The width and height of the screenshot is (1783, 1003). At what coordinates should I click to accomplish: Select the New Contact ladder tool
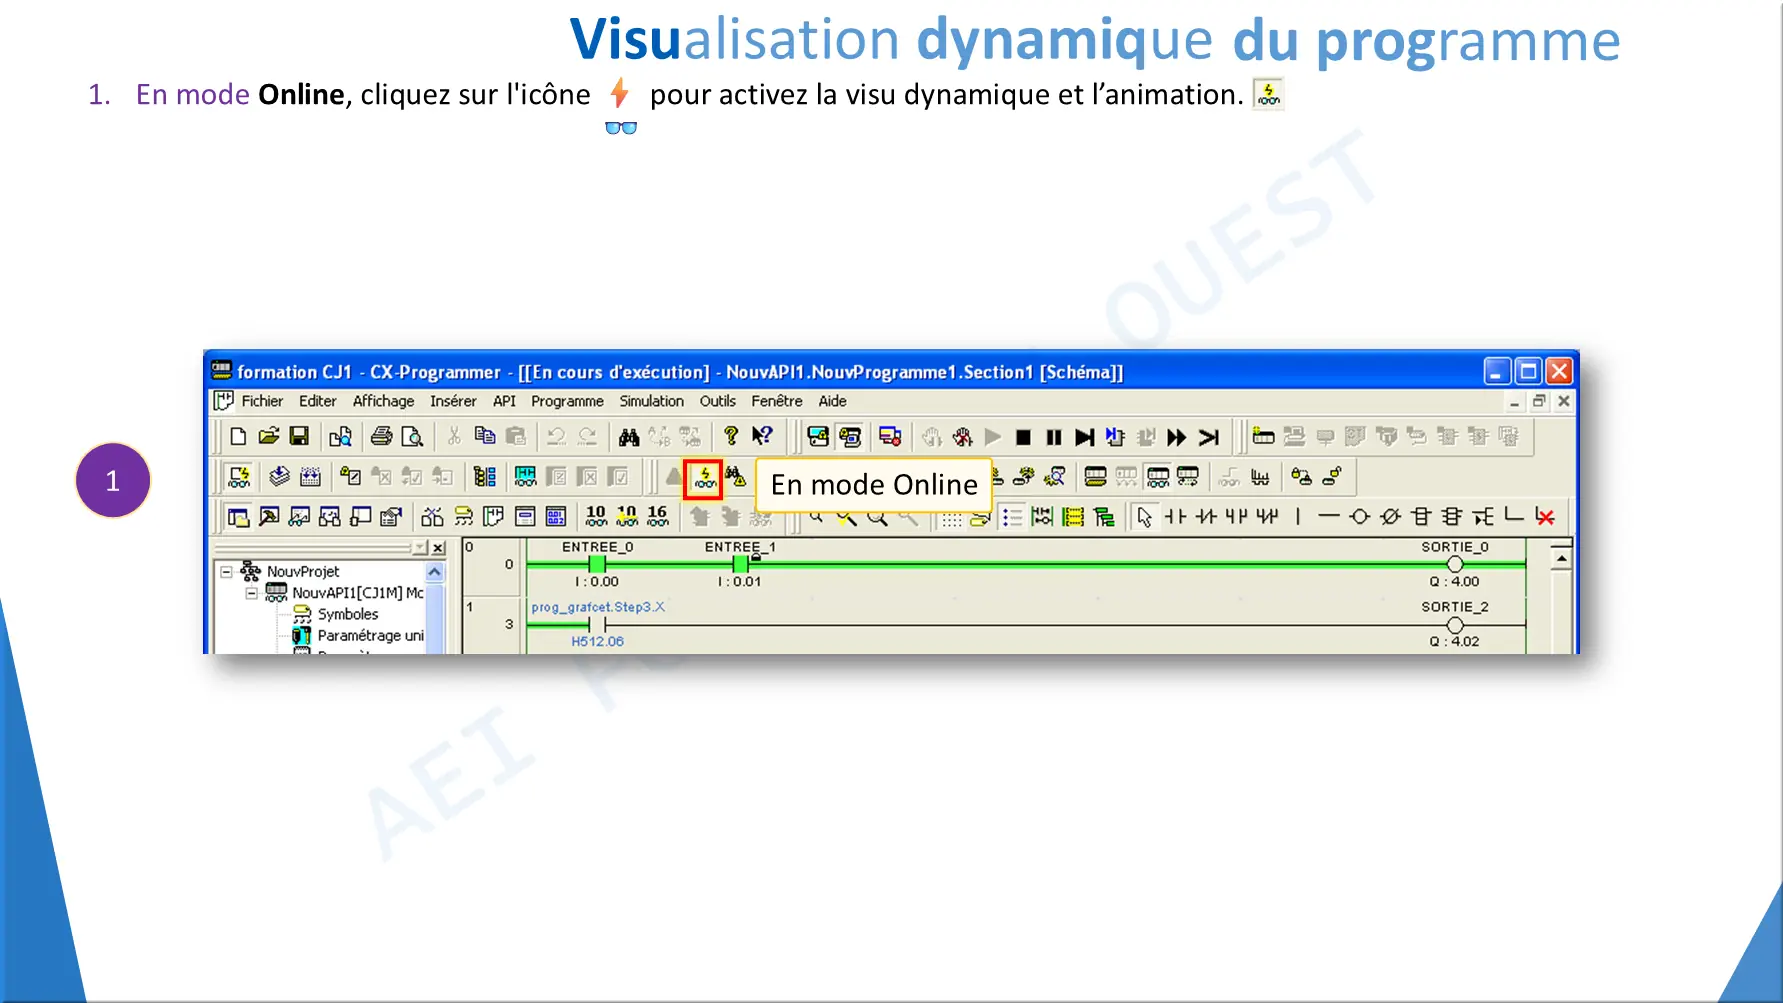pos(1175,517)
